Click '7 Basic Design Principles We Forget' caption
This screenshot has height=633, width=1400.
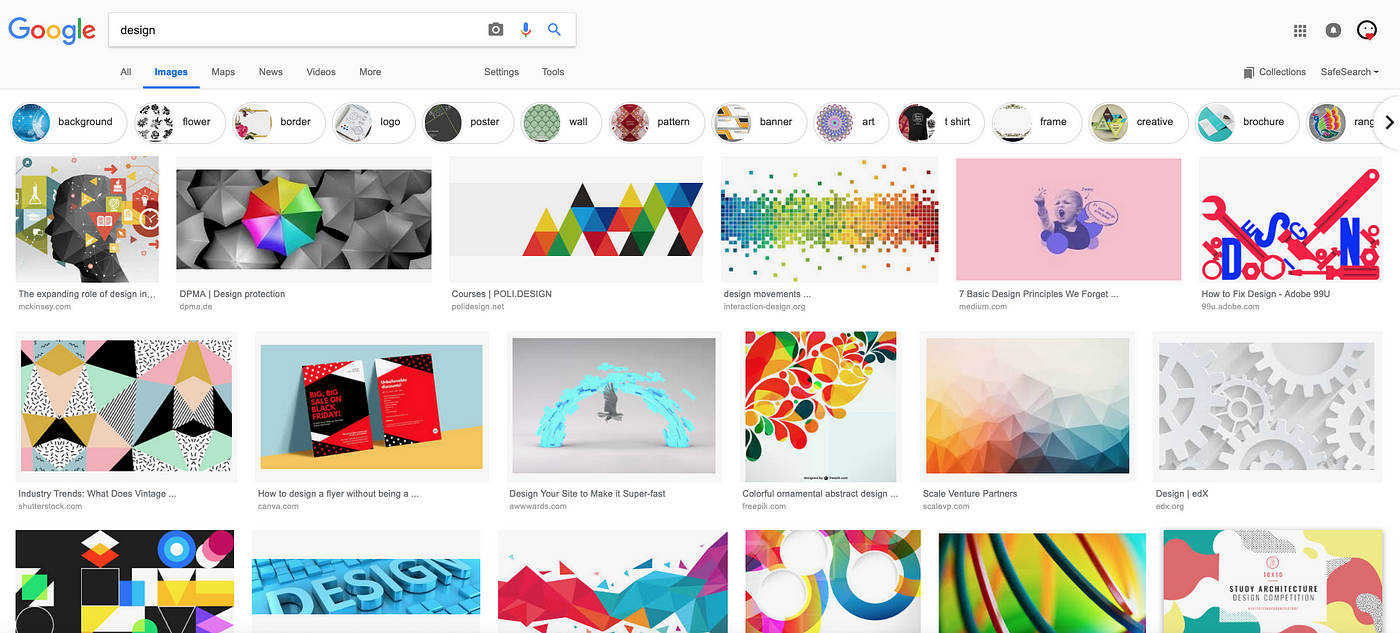[x=1038, y=294]
